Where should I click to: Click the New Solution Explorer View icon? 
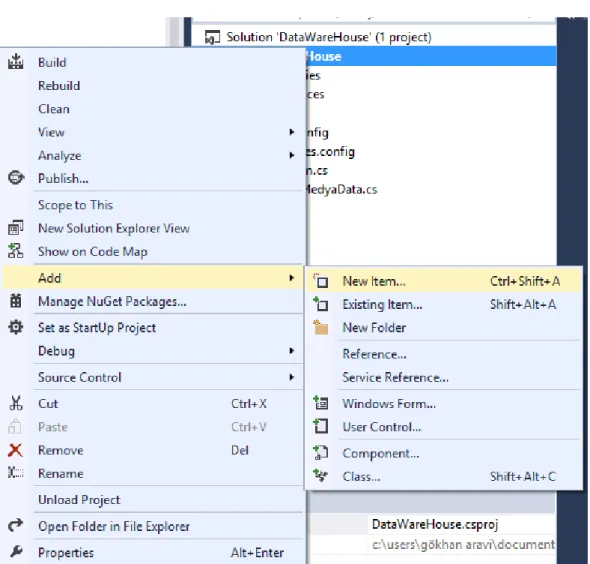pos(15,228)
